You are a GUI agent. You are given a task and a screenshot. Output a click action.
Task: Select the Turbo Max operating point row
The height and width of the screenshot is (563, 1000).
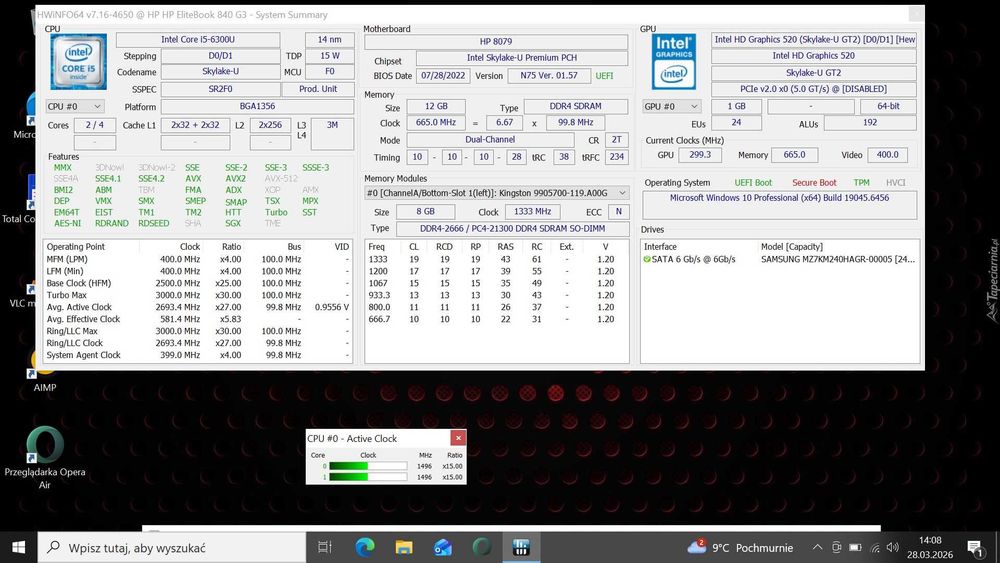[198, 295]
